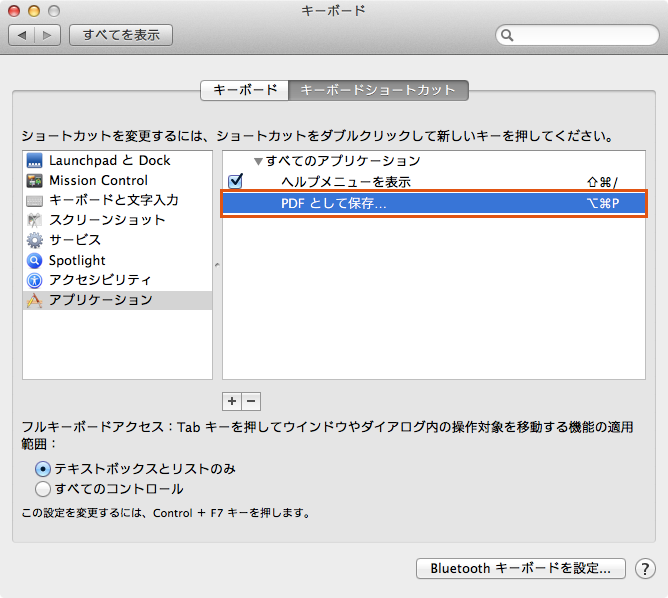Click the Spotlight magnifier icon in list
Screen dimensions: 668x598
35,260
